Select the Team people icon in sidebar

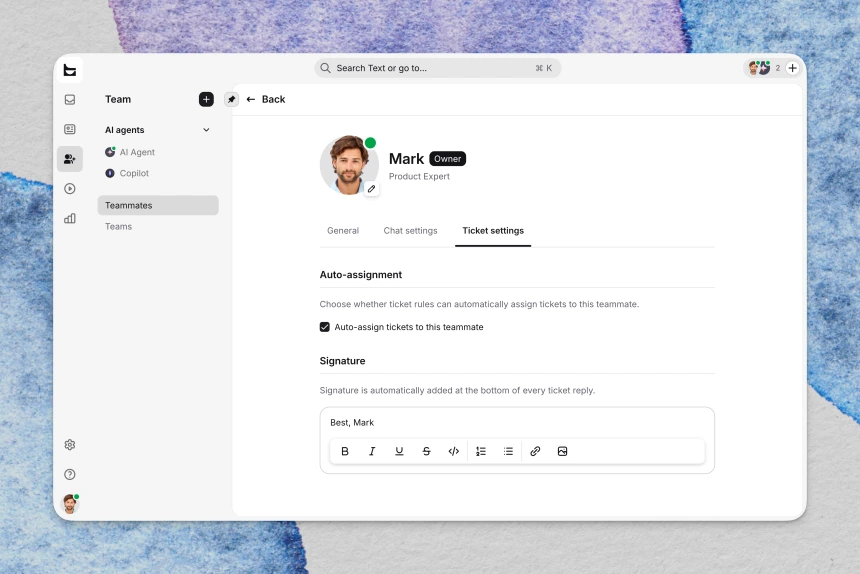click(70, 159)
